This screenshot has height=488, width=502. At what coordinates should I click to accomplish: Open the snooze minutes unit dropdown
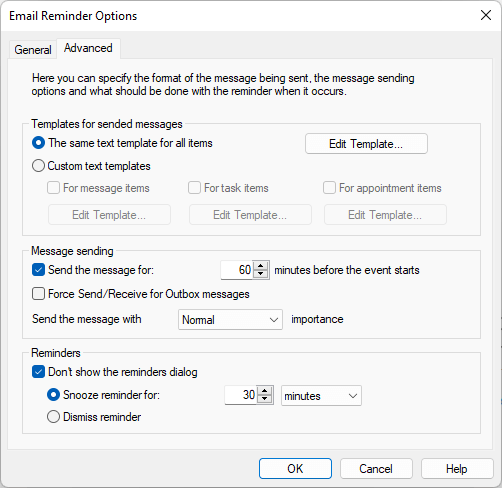click(x=321, y=396)
